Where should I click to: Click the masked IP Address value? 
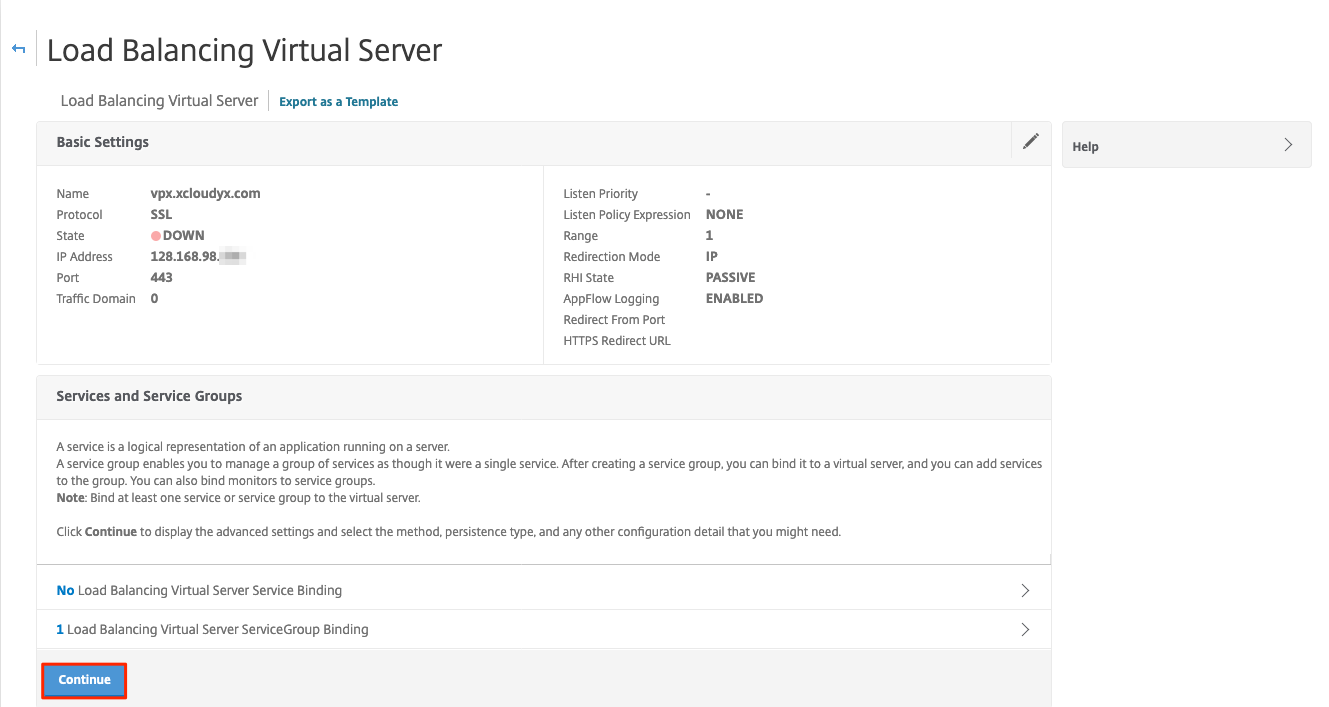(x=218, y=256)
